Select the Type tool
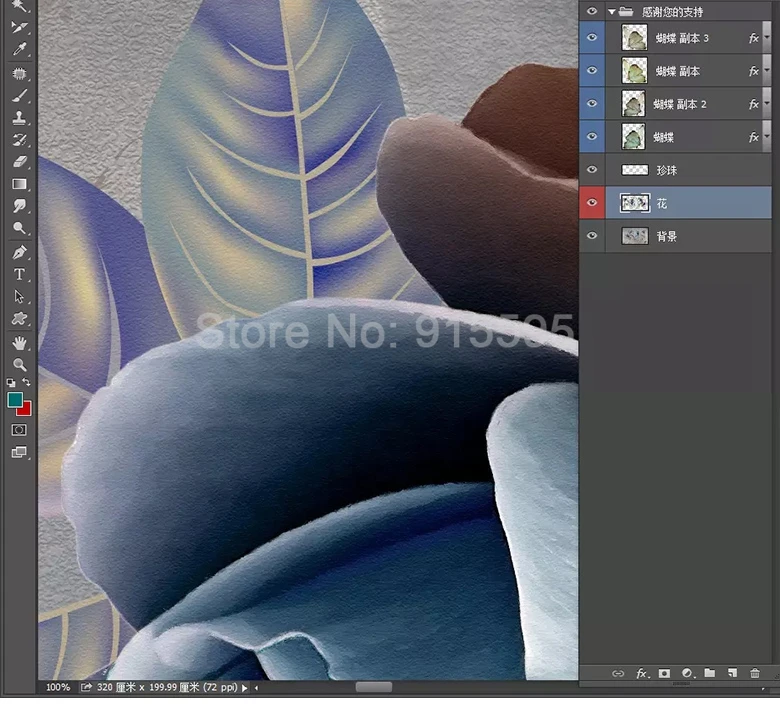This screenshot has height=708, width=780. click(x=19, y=274)
